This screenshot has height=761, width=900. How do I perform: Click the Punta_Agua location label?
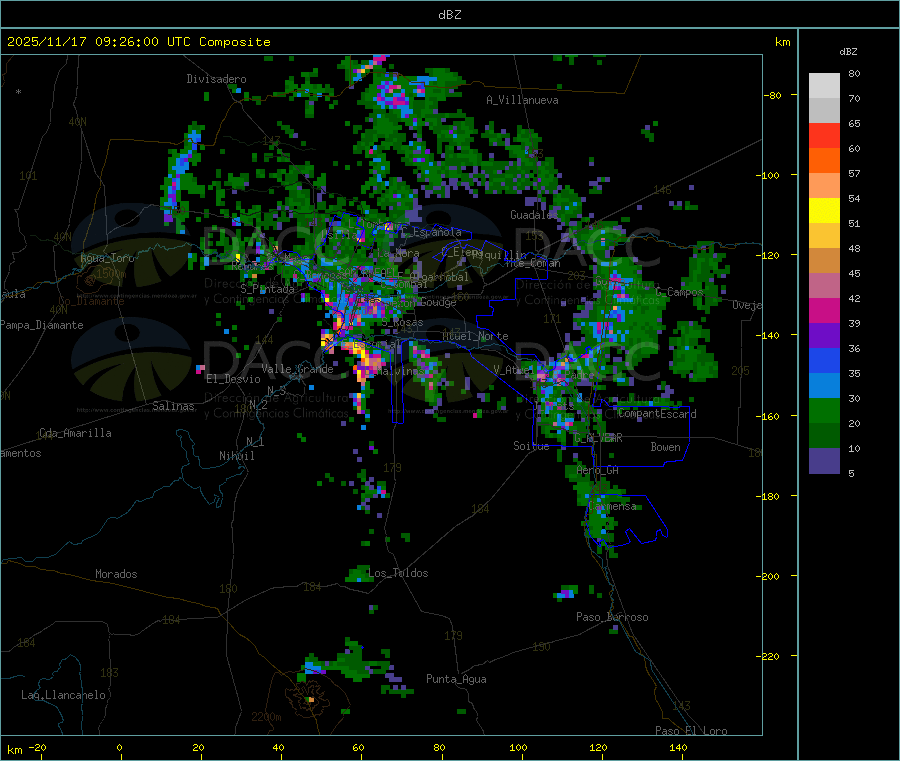point(456,679)
